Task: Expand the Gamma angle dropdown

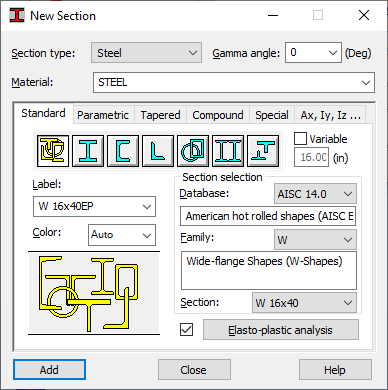Action: point(313,53)
